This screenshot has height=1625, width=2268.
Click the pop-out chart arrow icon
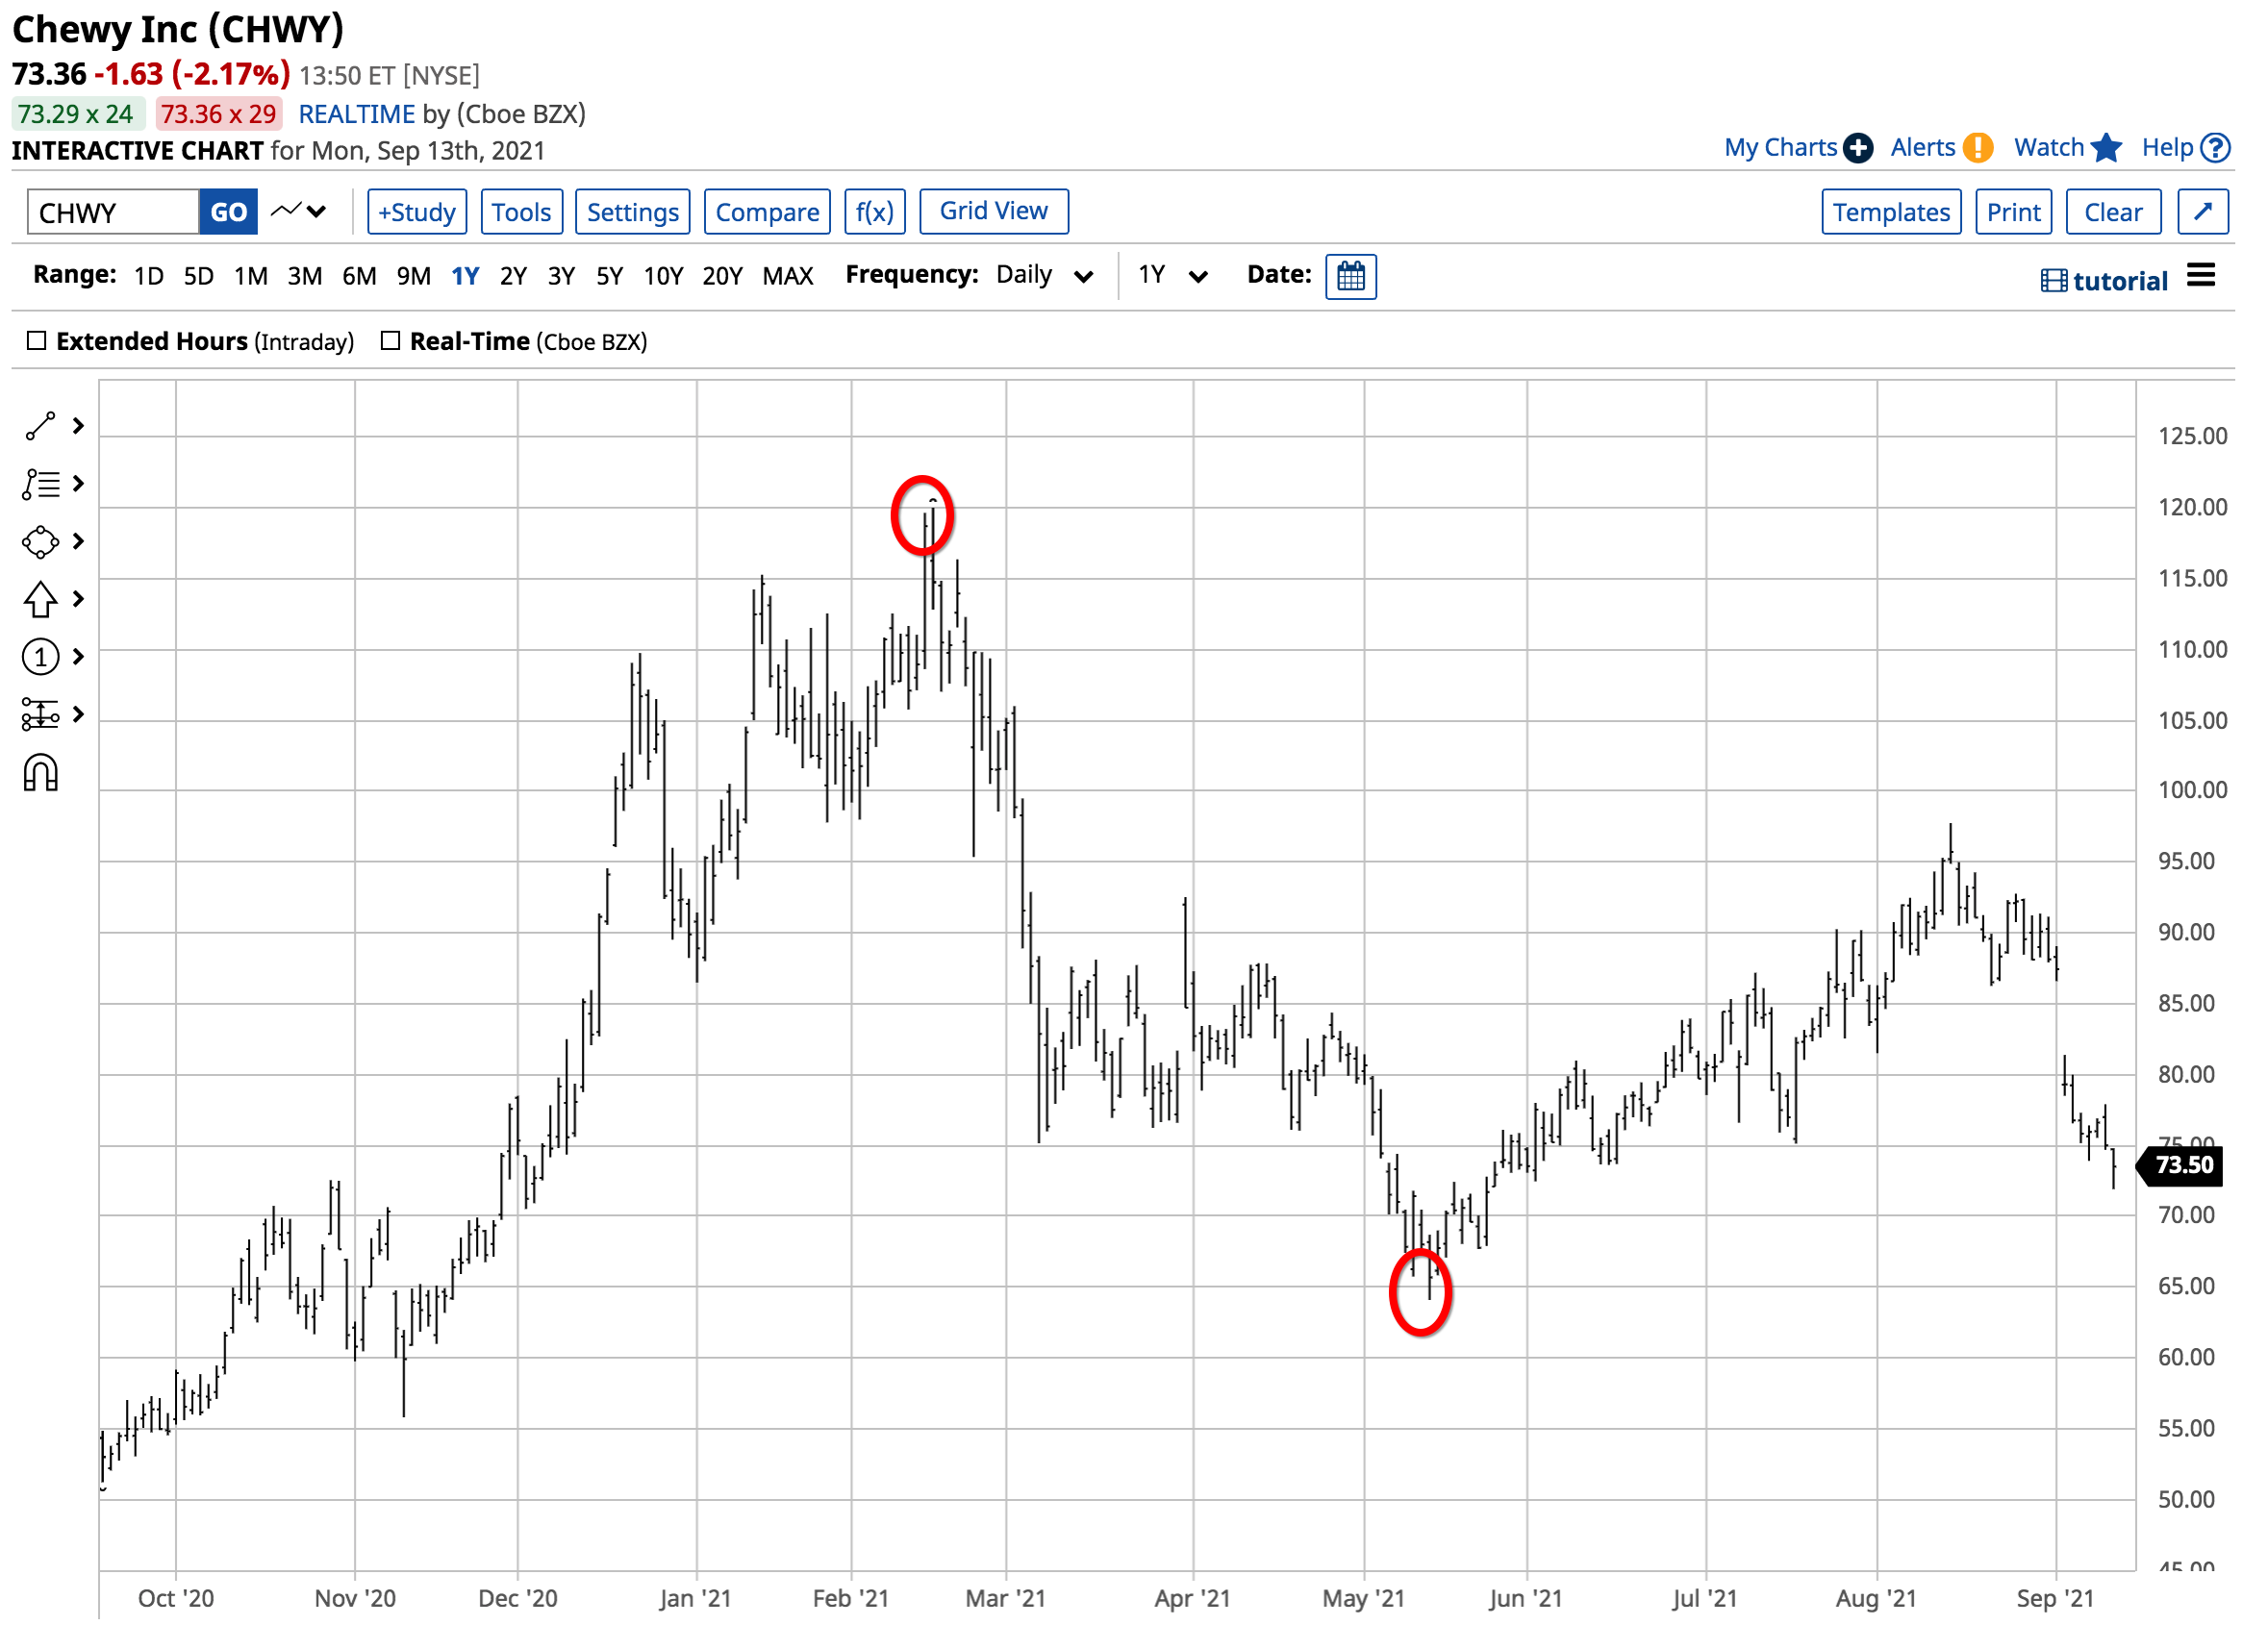point(2202,212)
